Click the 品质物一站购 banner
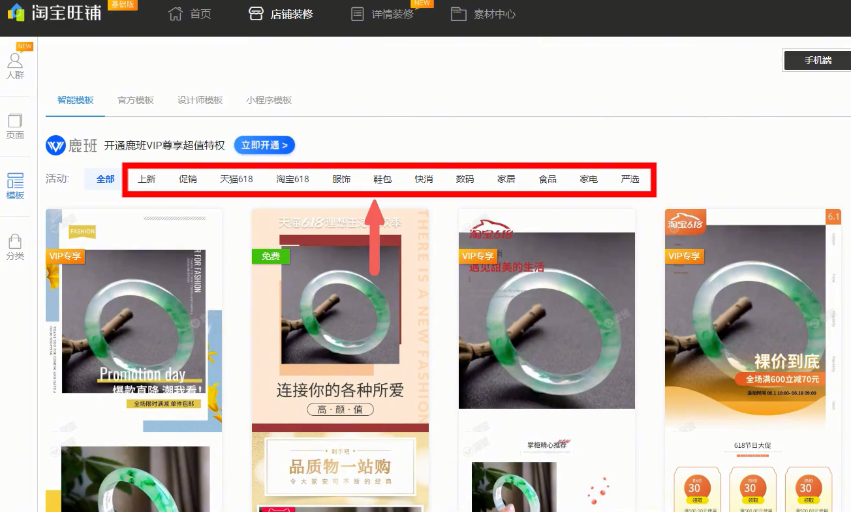Screen dimensions: 851x512 pos(340,468)
